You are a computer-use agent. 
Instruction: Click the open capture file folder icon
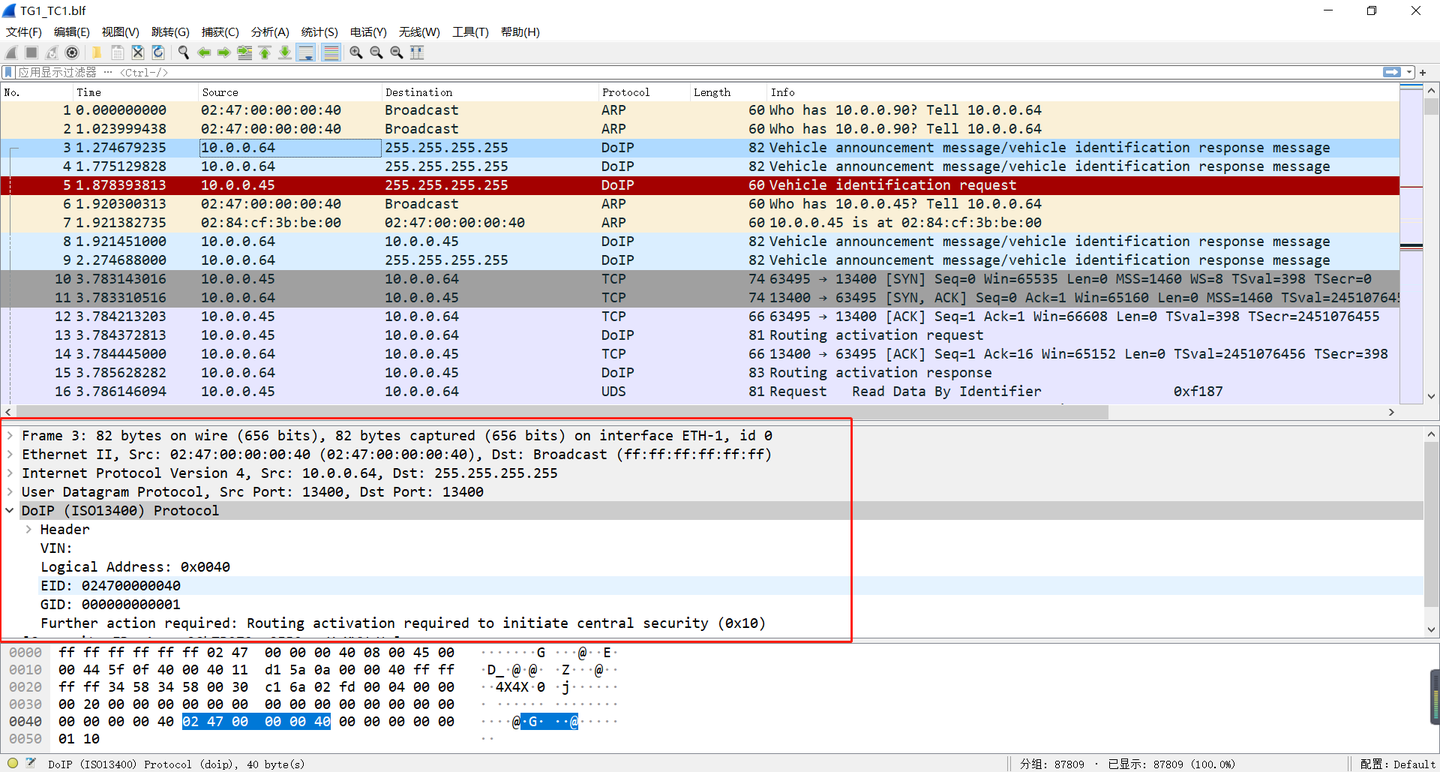[97, 52]
